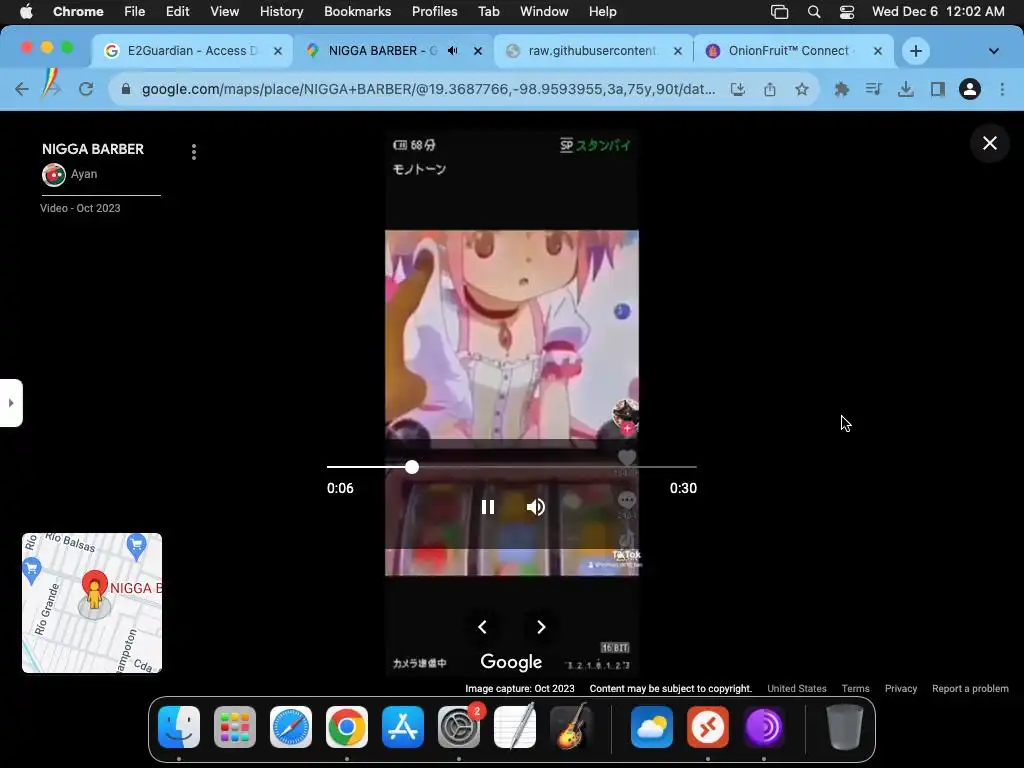Click Ayan's profile avatar
This screenshot has height=768, width=1024.
click(x=54, y=174)
